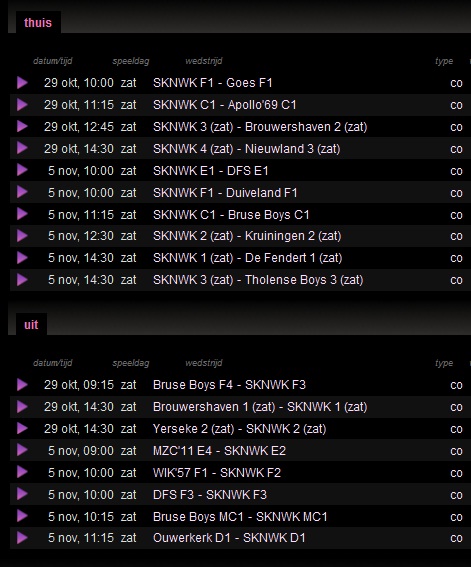This screenshot has width=471, height=567.
Task: Click arrow icon for MZC'11 E4 - SKNWK E2
Action: coord(22,451)
